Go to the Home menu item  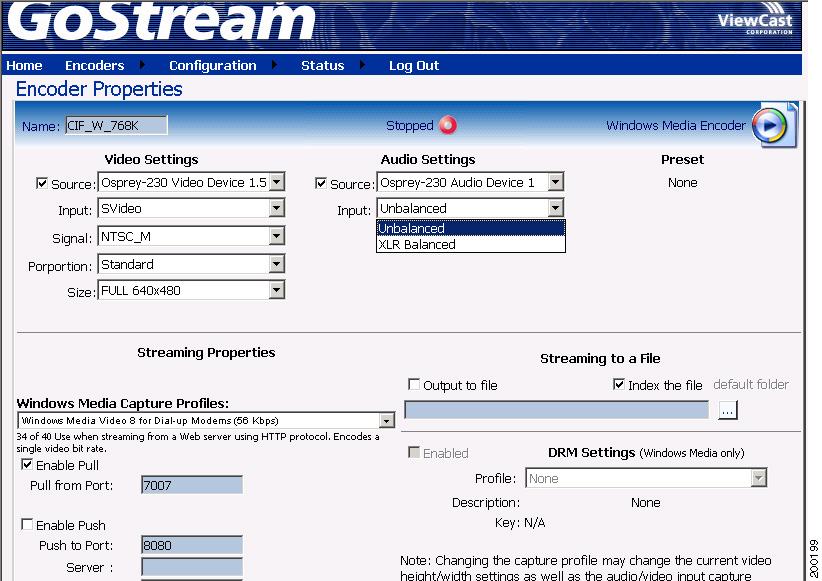(x=24, y=66)
